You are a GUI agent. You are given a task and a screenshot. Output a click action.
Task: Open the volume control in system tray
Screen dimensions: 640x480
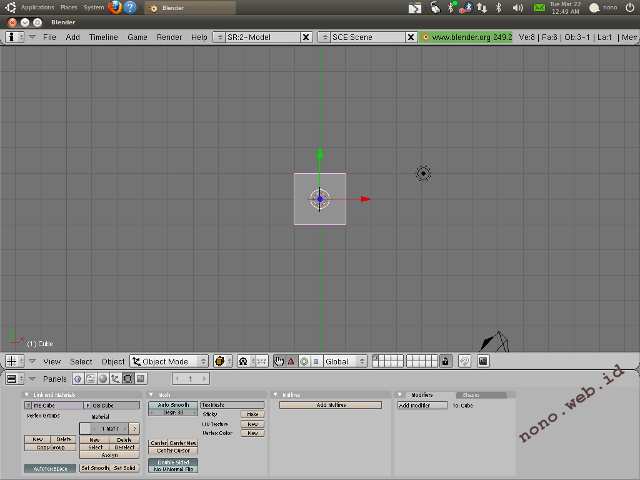click(x=518, y=8)
